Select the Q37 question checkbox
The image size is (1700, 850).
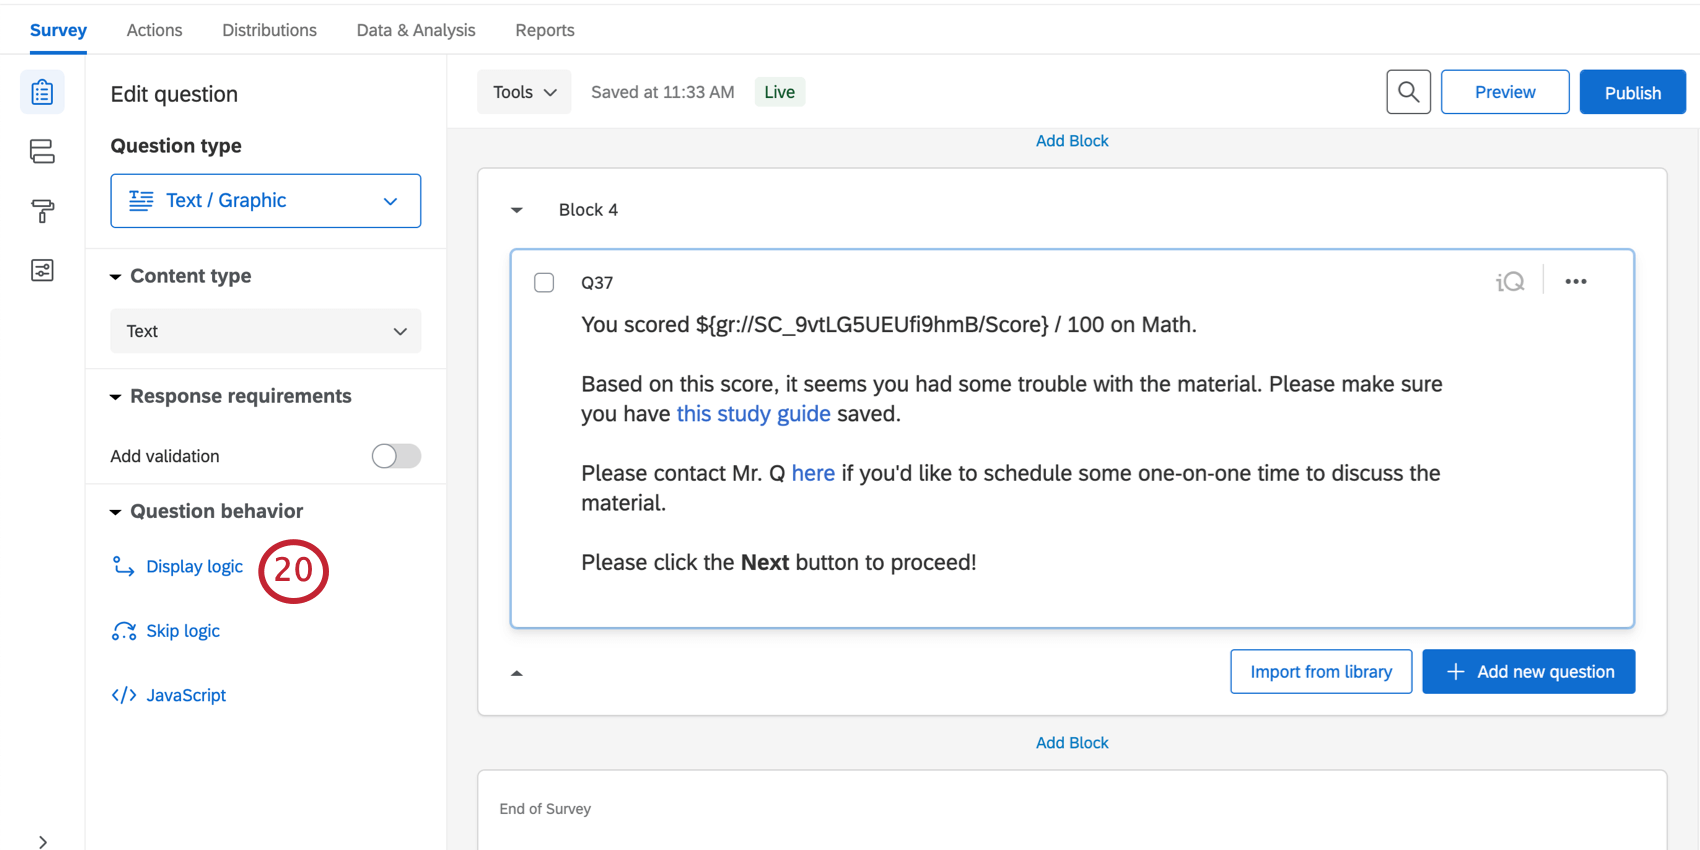click(544, 283)
